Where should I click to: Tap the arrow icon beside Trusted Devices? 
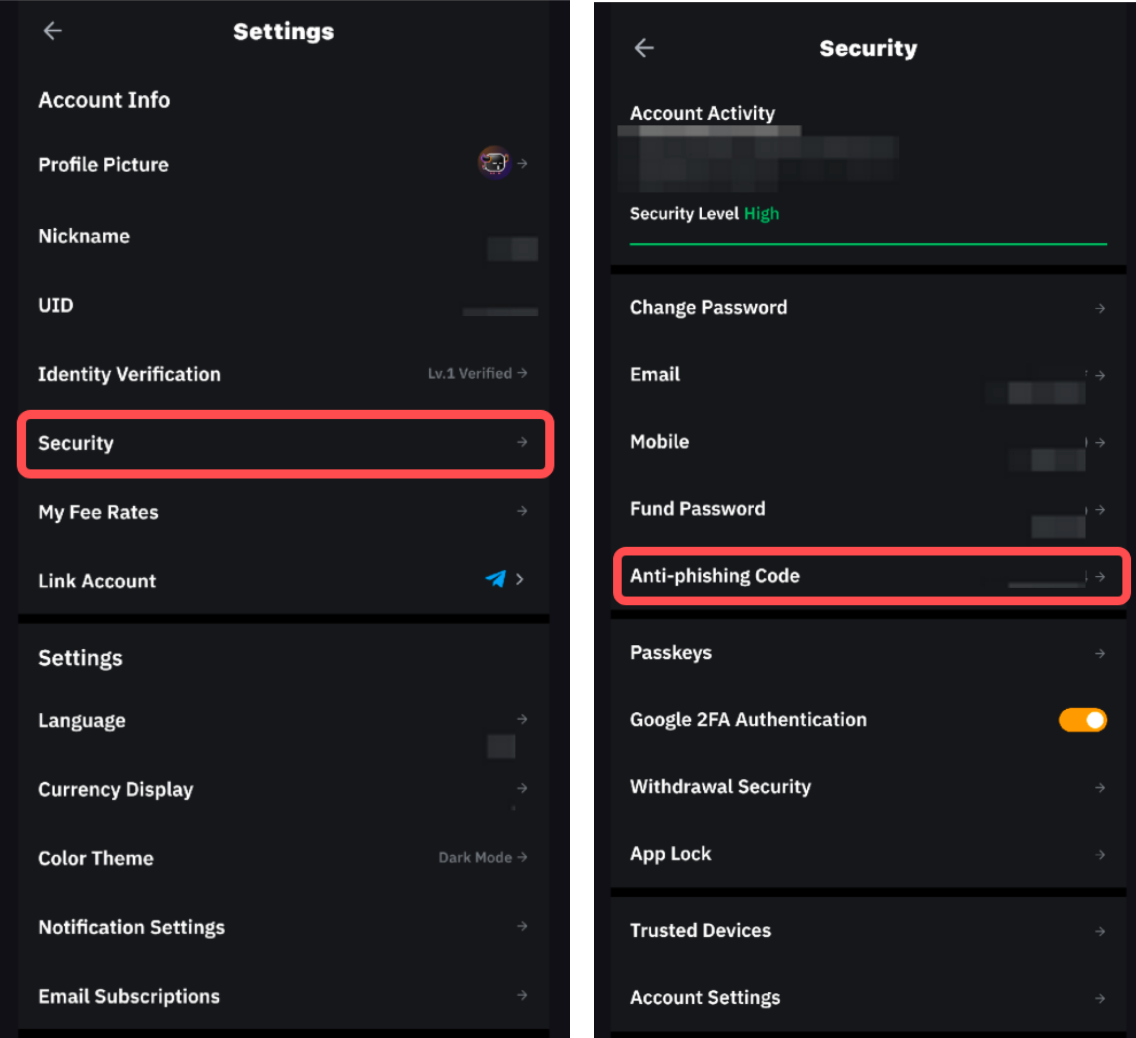(x=1100, y=931)
